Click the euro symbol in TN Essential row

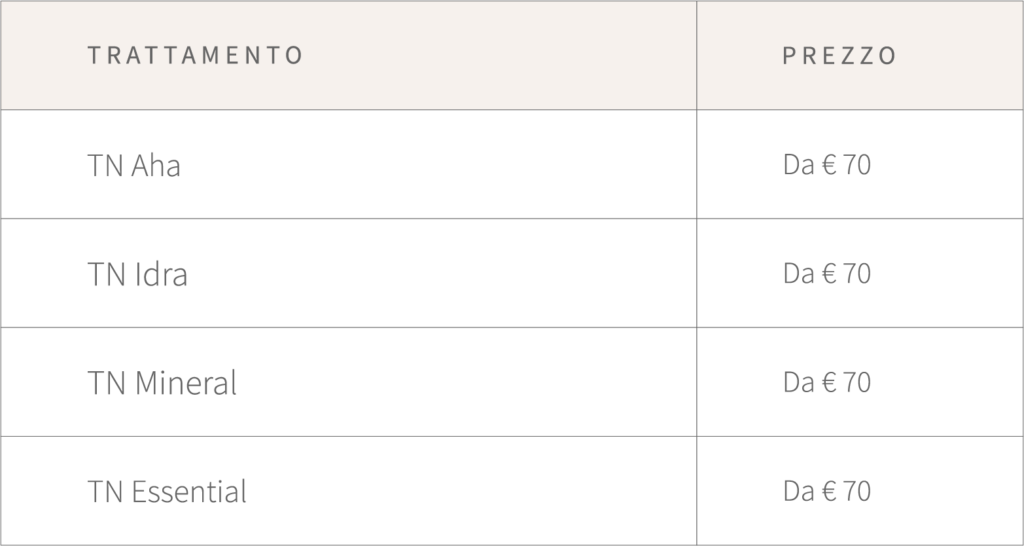point(829,492)
